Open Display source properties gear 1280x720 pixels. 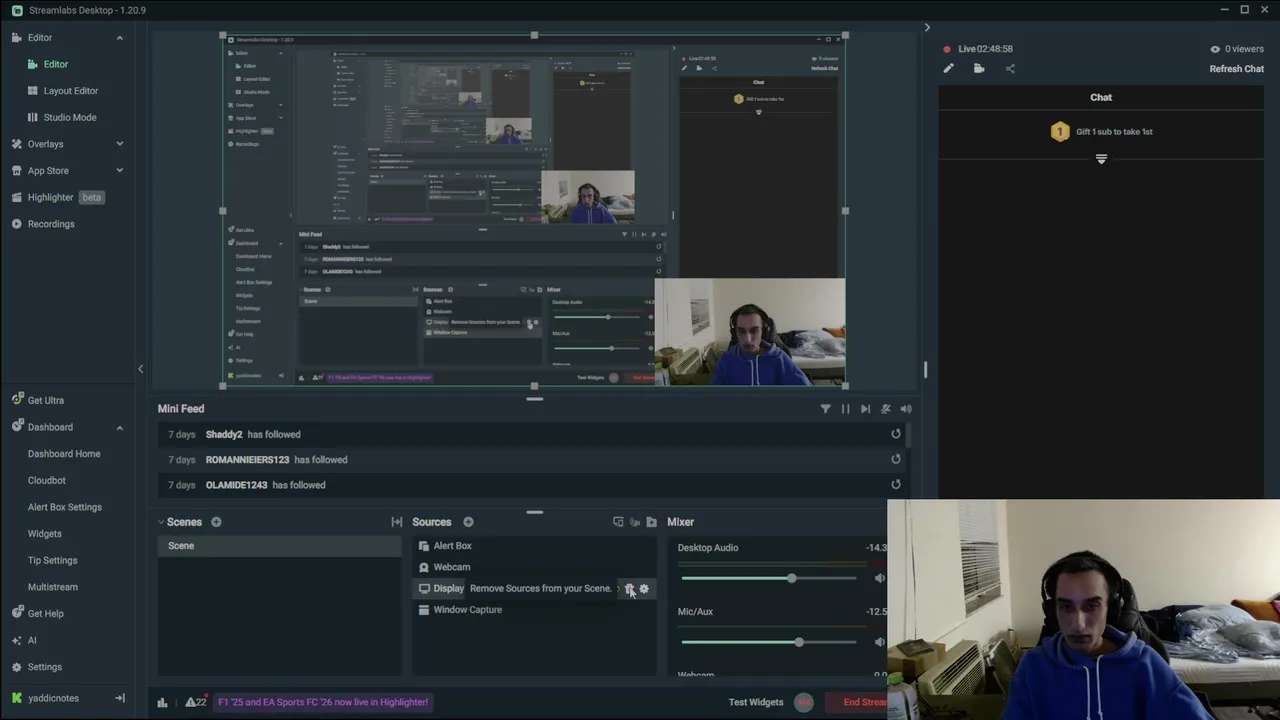click(x=644, y=589)
